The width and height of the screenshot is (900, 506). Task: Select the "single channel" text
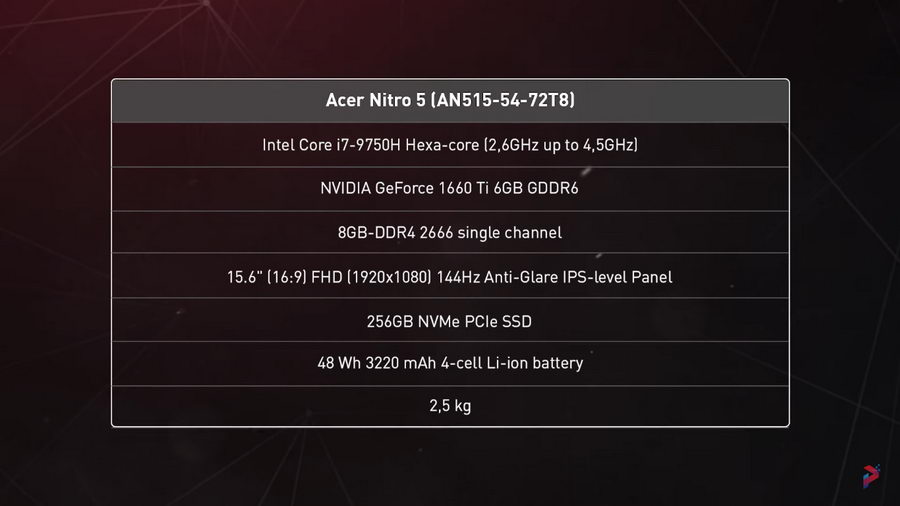[x=510, y=233]
